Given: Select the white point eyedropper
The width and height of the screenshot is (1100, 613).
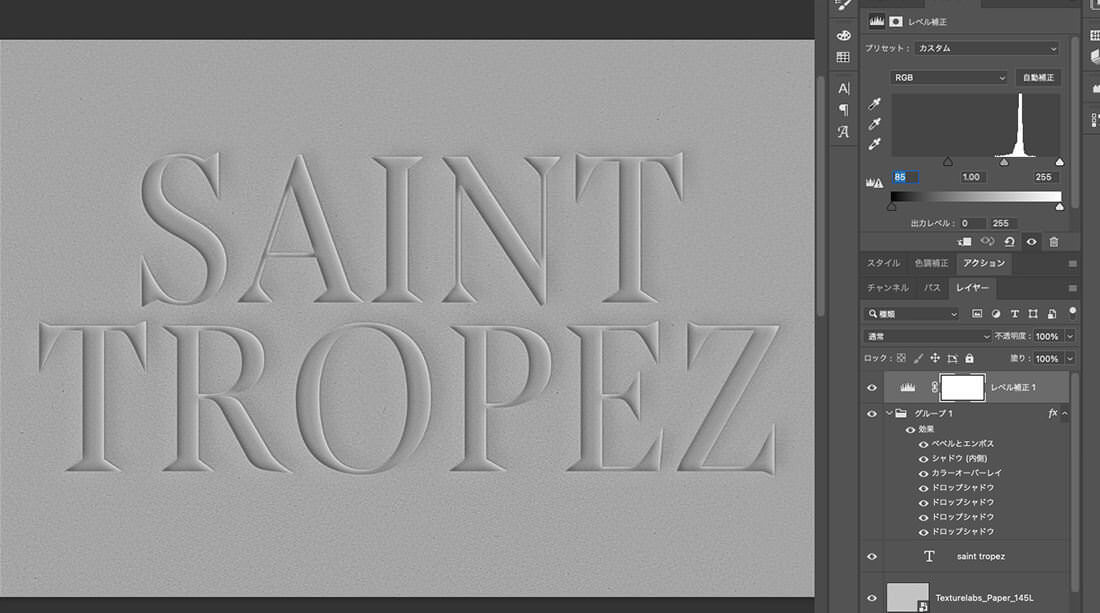Looking at the screenshot, I should (874, 144).
